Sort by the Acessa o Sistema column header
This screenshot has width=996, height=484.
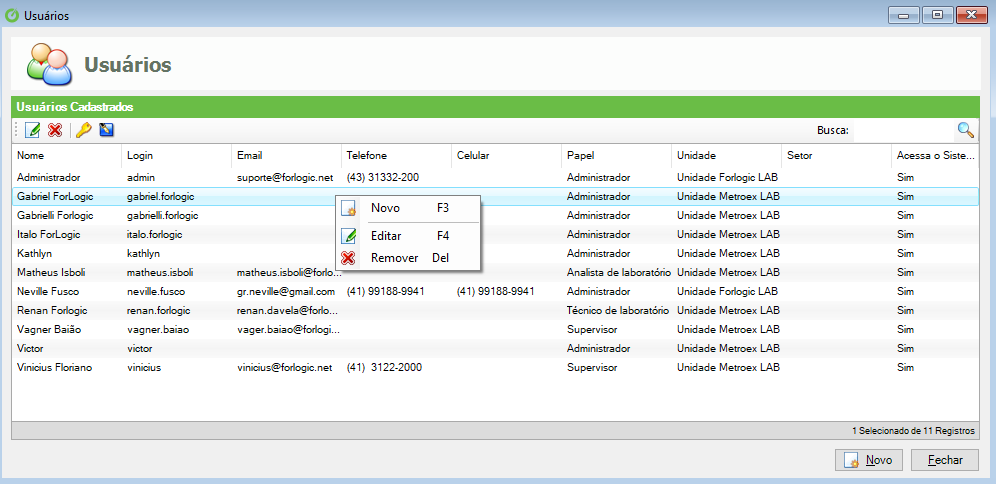point(935,155)
